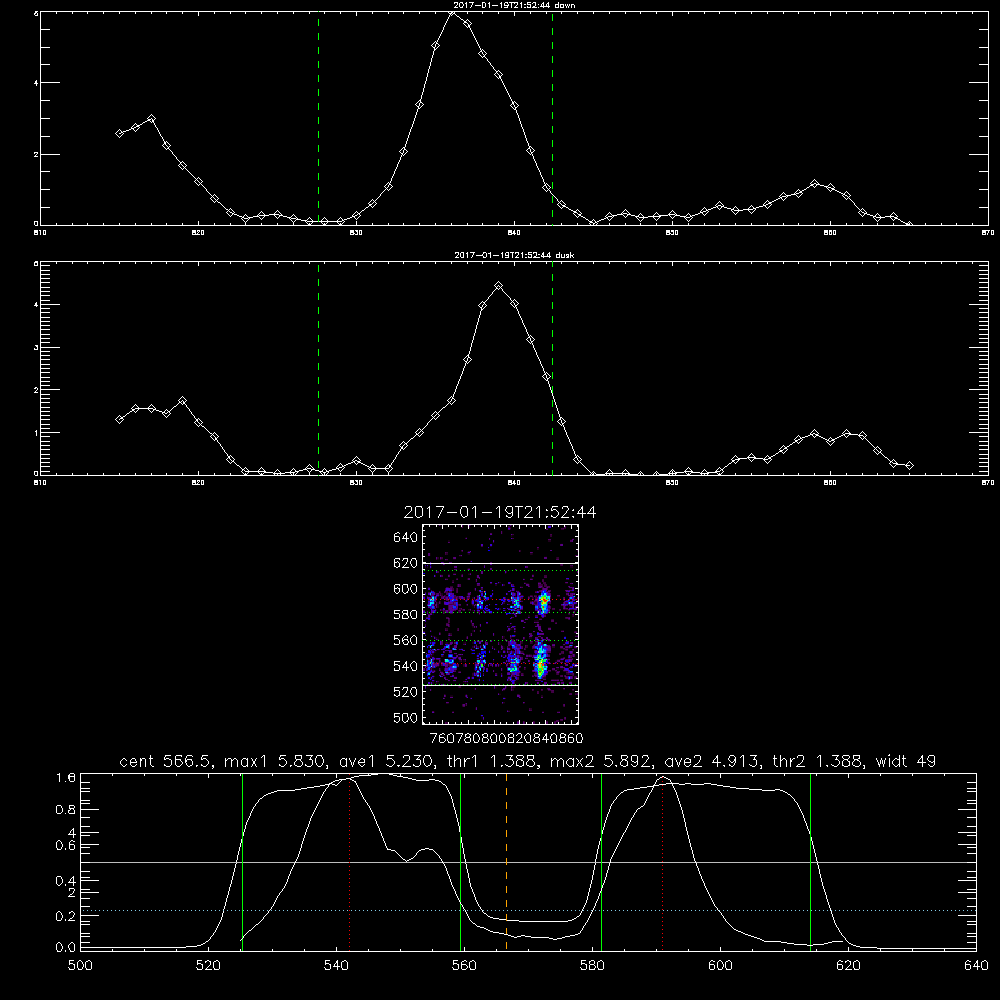
Task: Click y-axis label '620' of detector image
Action: pos(405,563)
